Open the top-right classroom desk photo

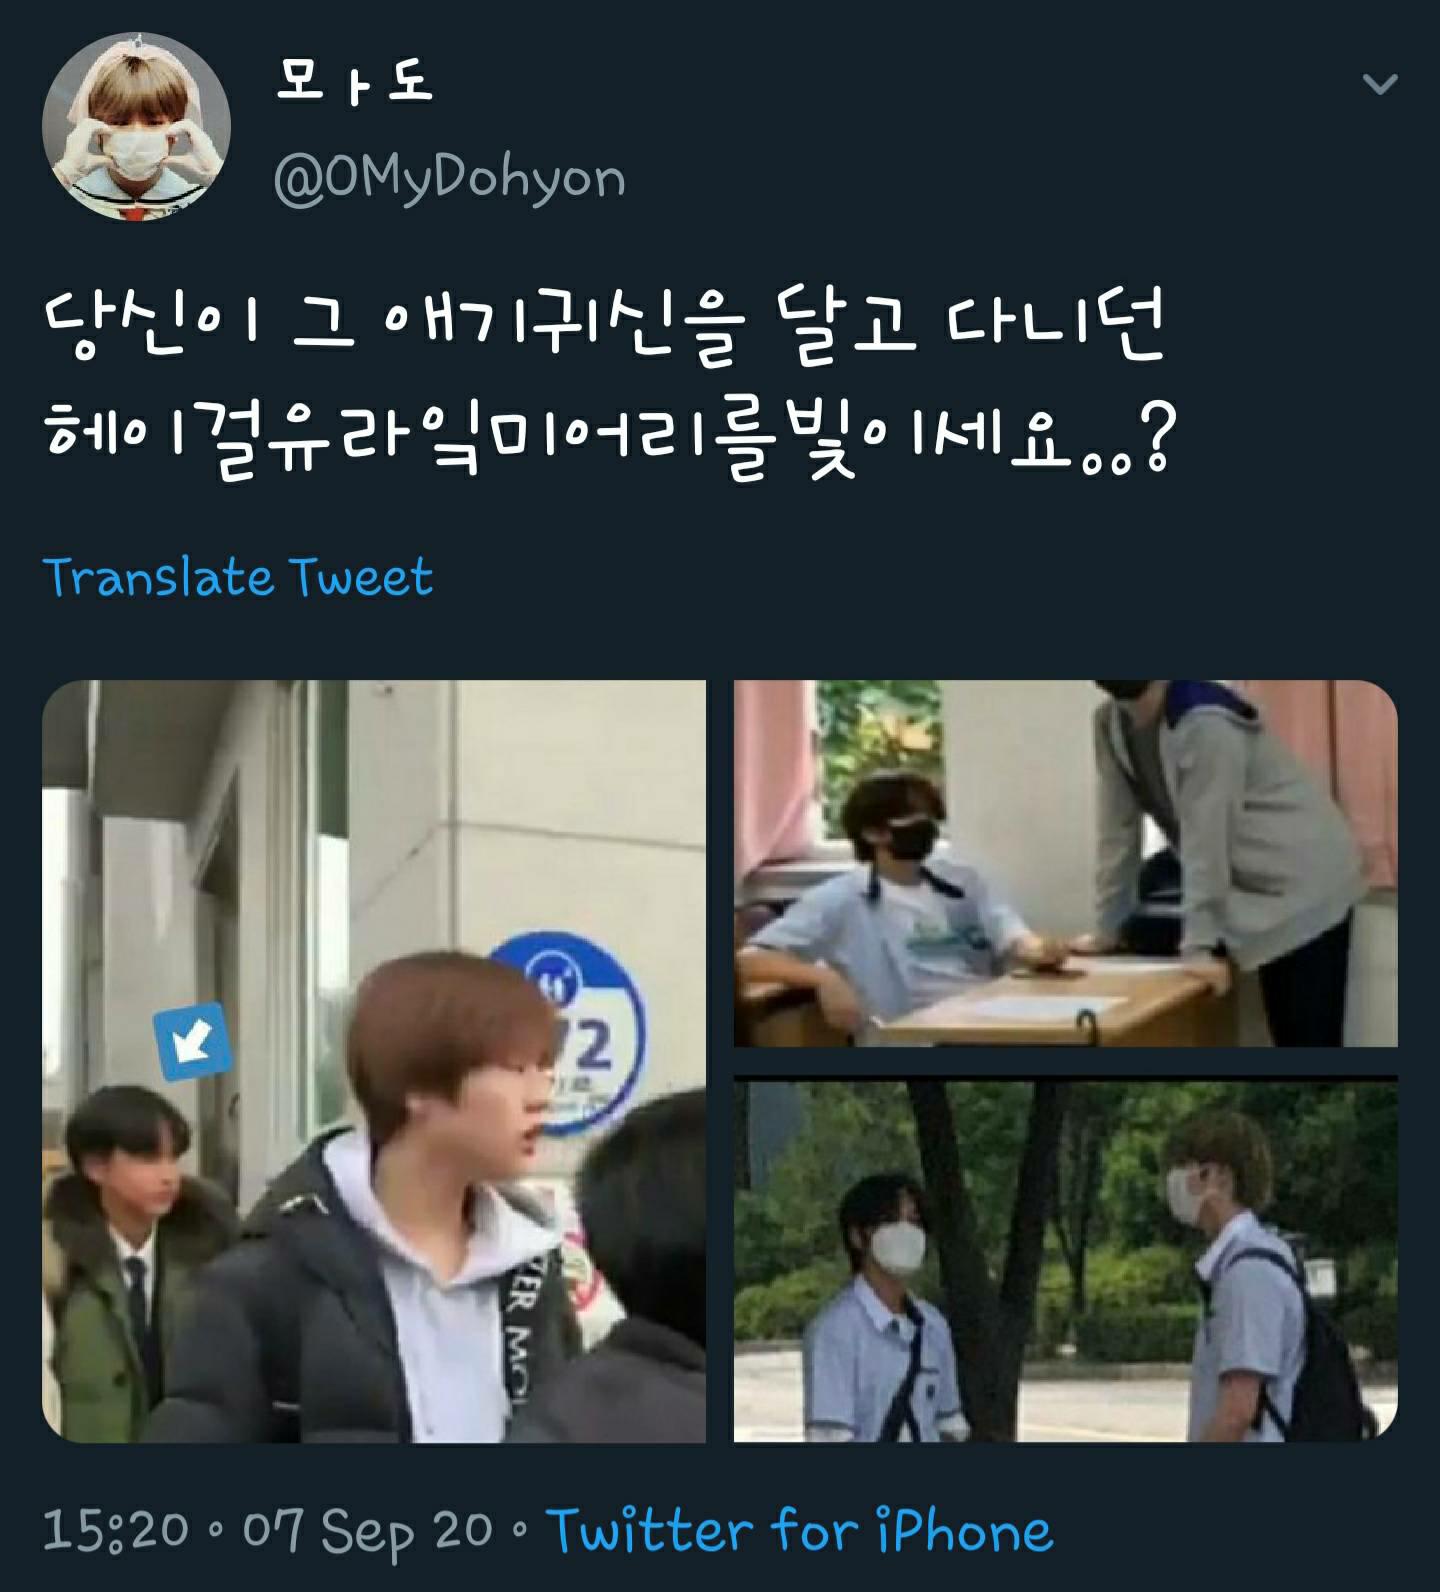click(1066, 864)
